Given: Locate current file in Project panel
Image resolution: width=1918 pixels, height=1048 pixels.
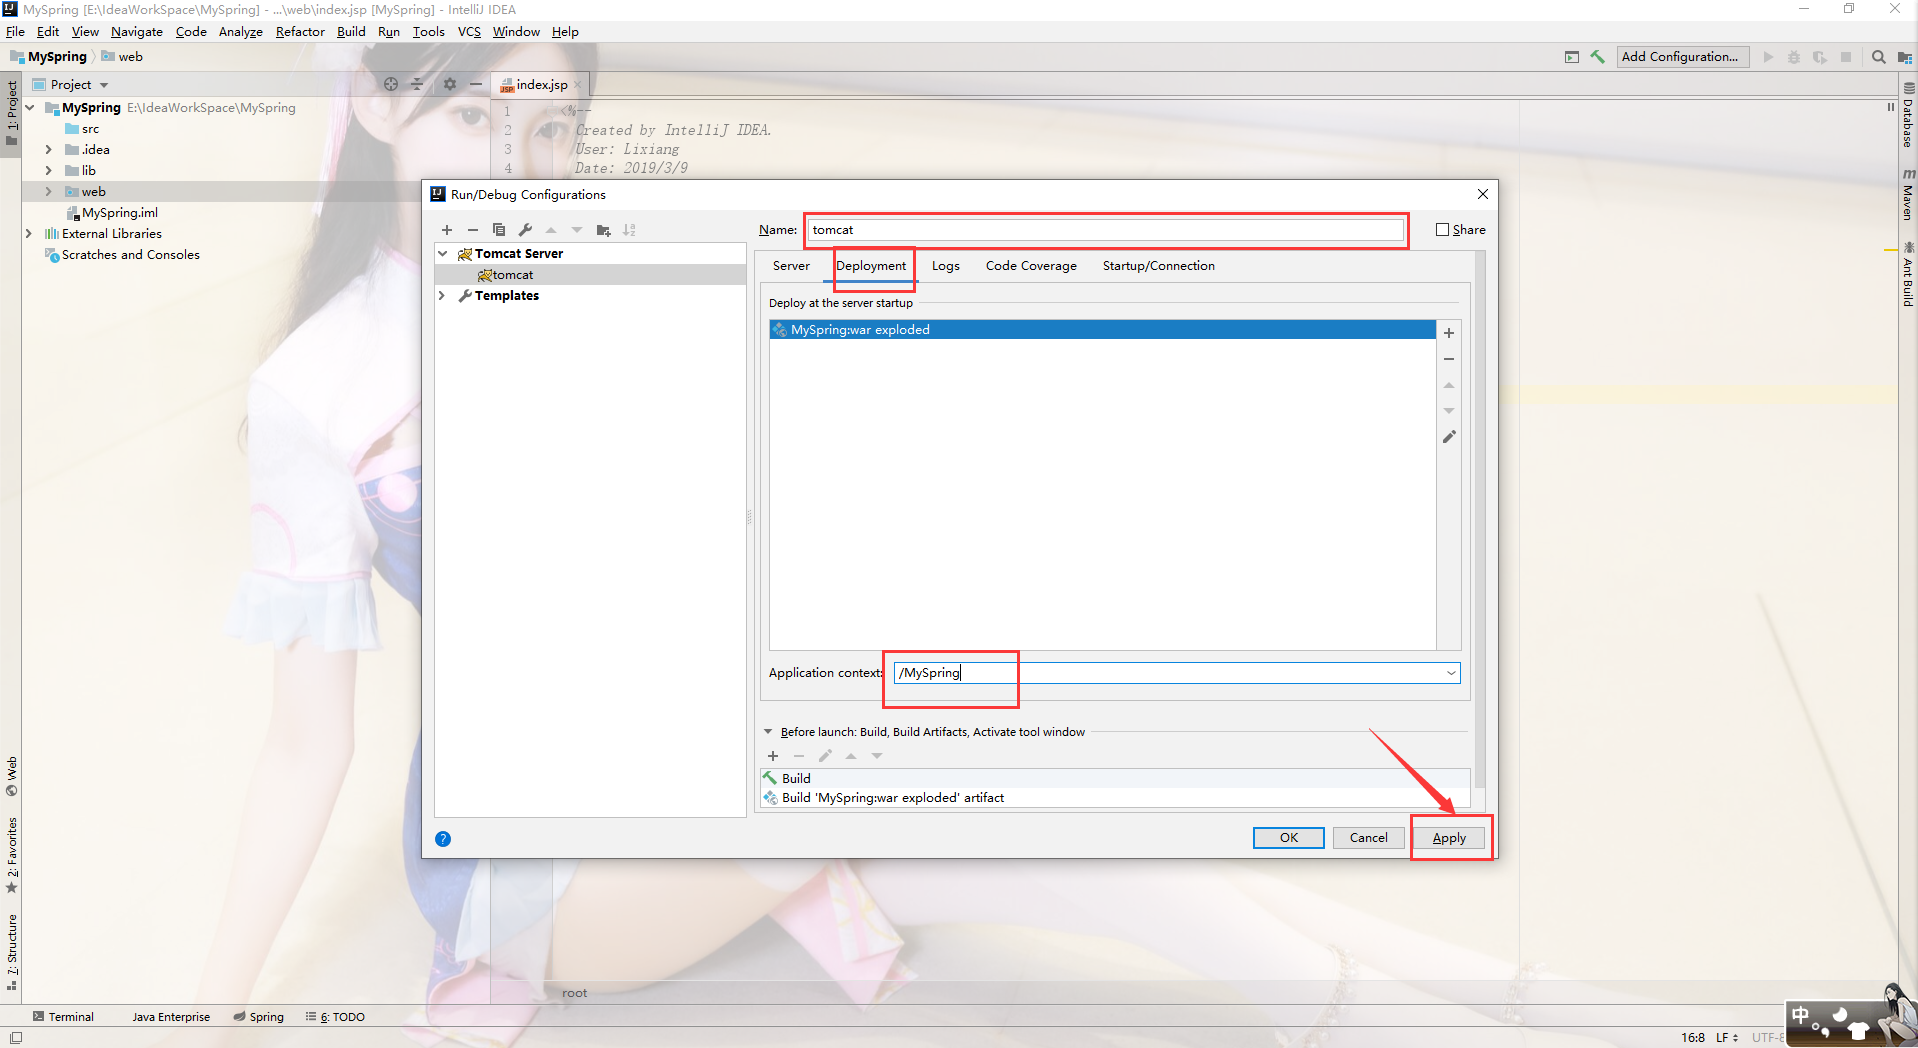Looking at the screenshot, I should tap(391, 84).
